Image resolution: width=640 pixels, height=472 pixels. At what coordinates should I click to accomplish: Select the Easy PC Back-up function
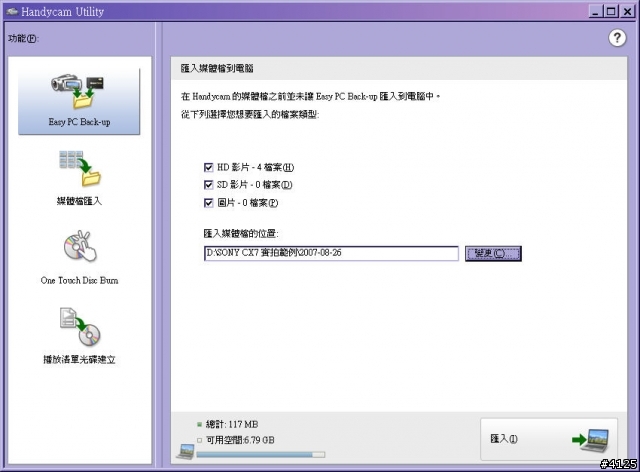point(79,101)
